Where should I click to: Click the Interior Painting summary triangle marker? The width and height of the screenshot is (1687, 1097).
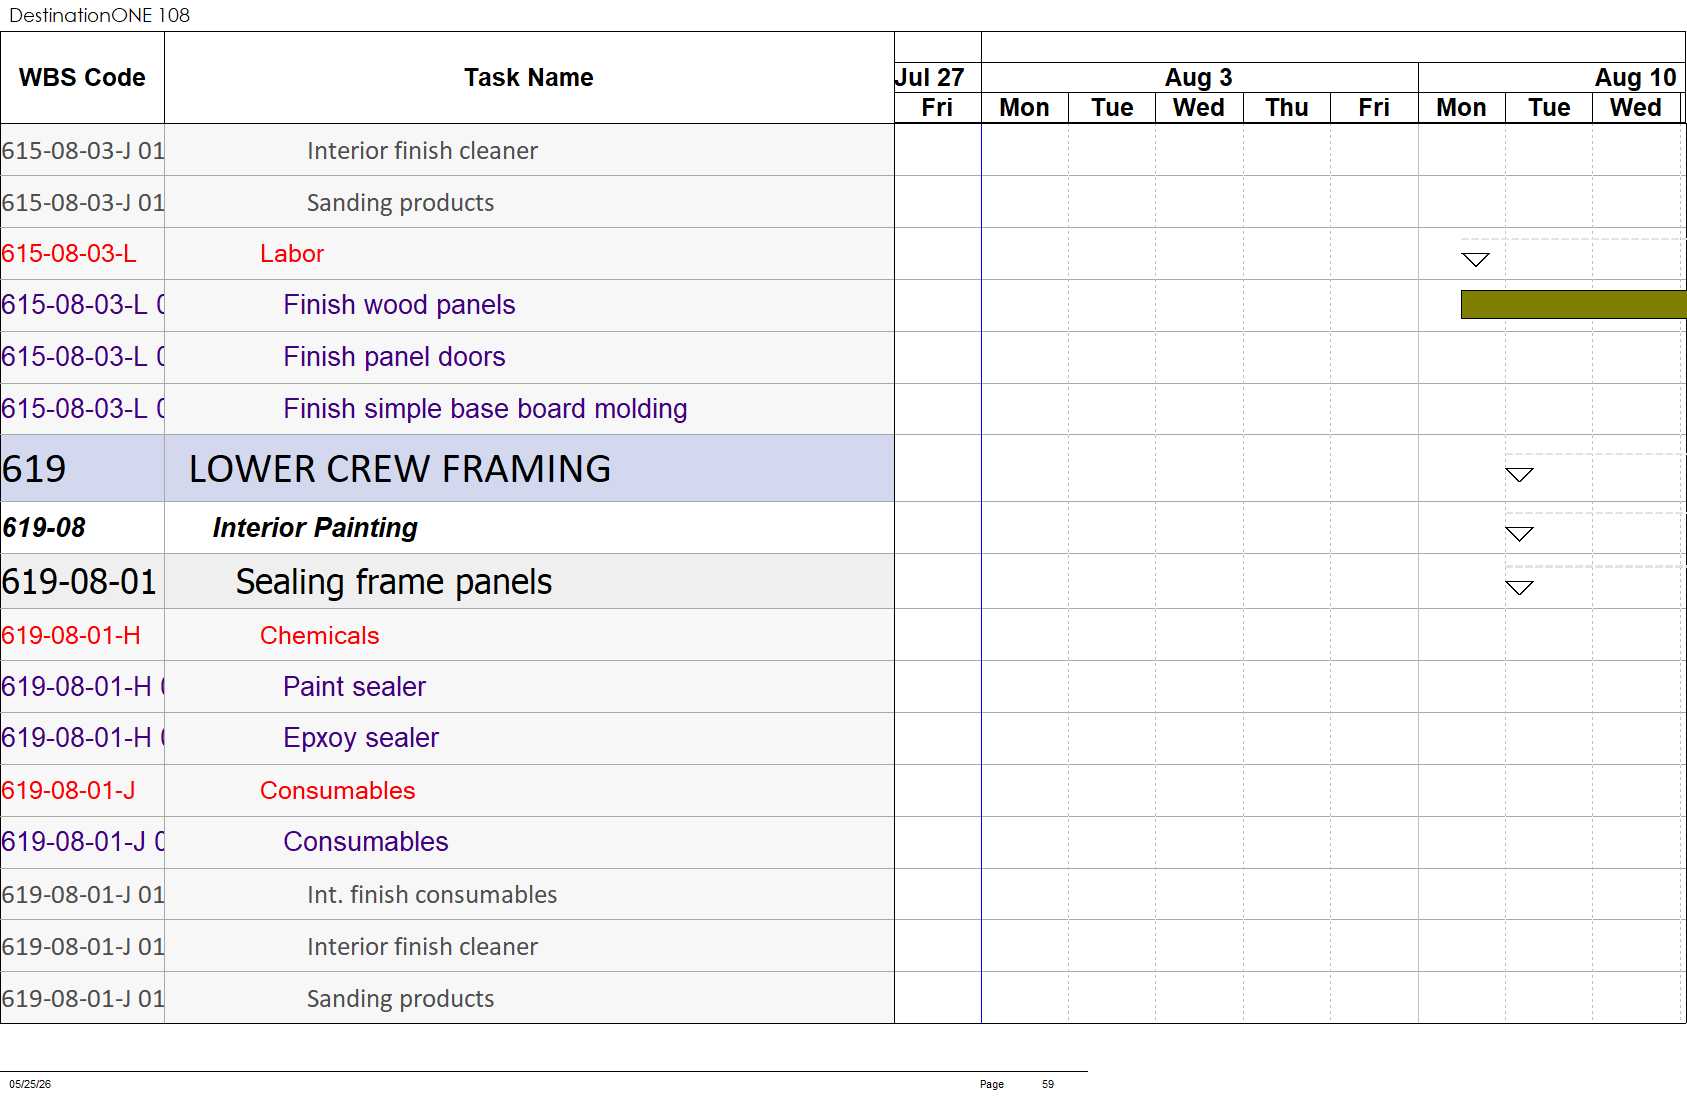pos(1519,534)
